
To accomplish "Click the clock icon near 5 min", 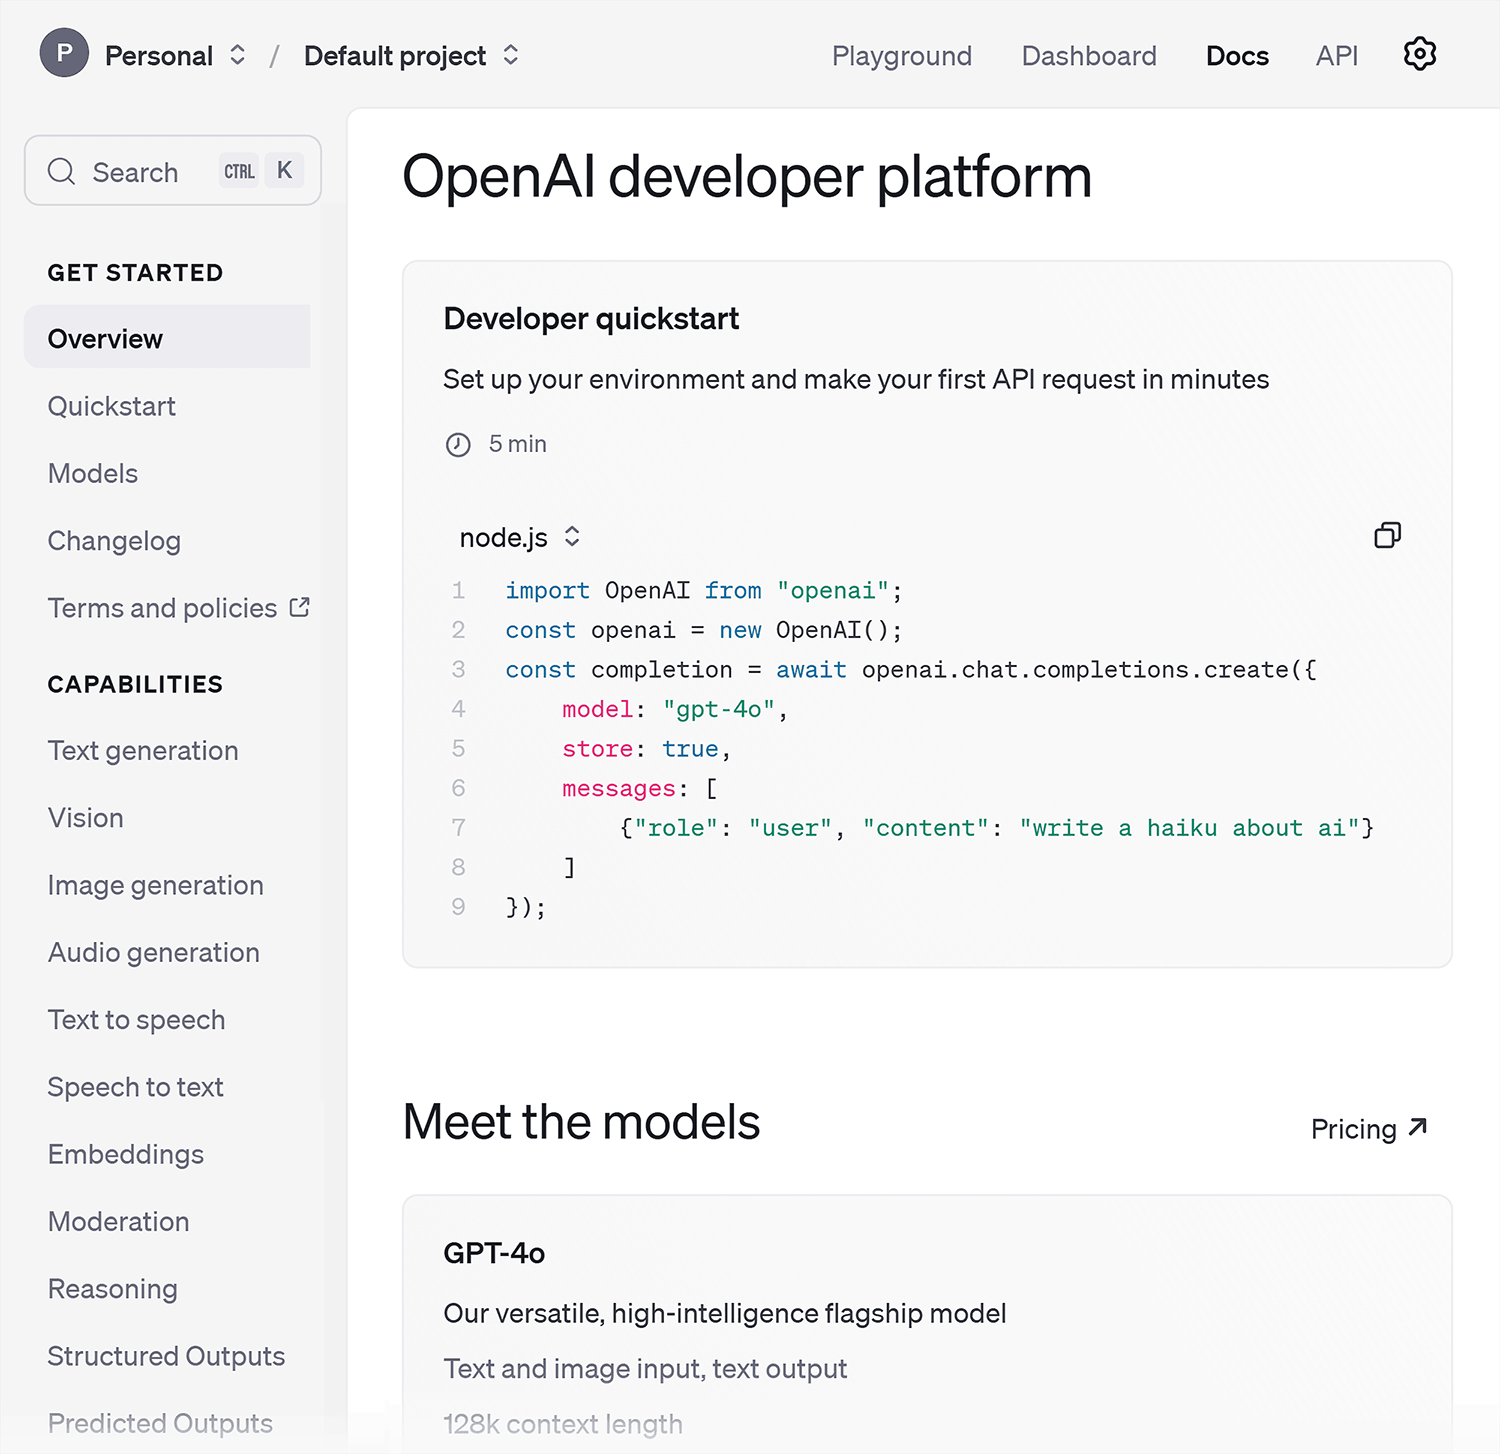I will pyautogui.click(x=458, y=445).
